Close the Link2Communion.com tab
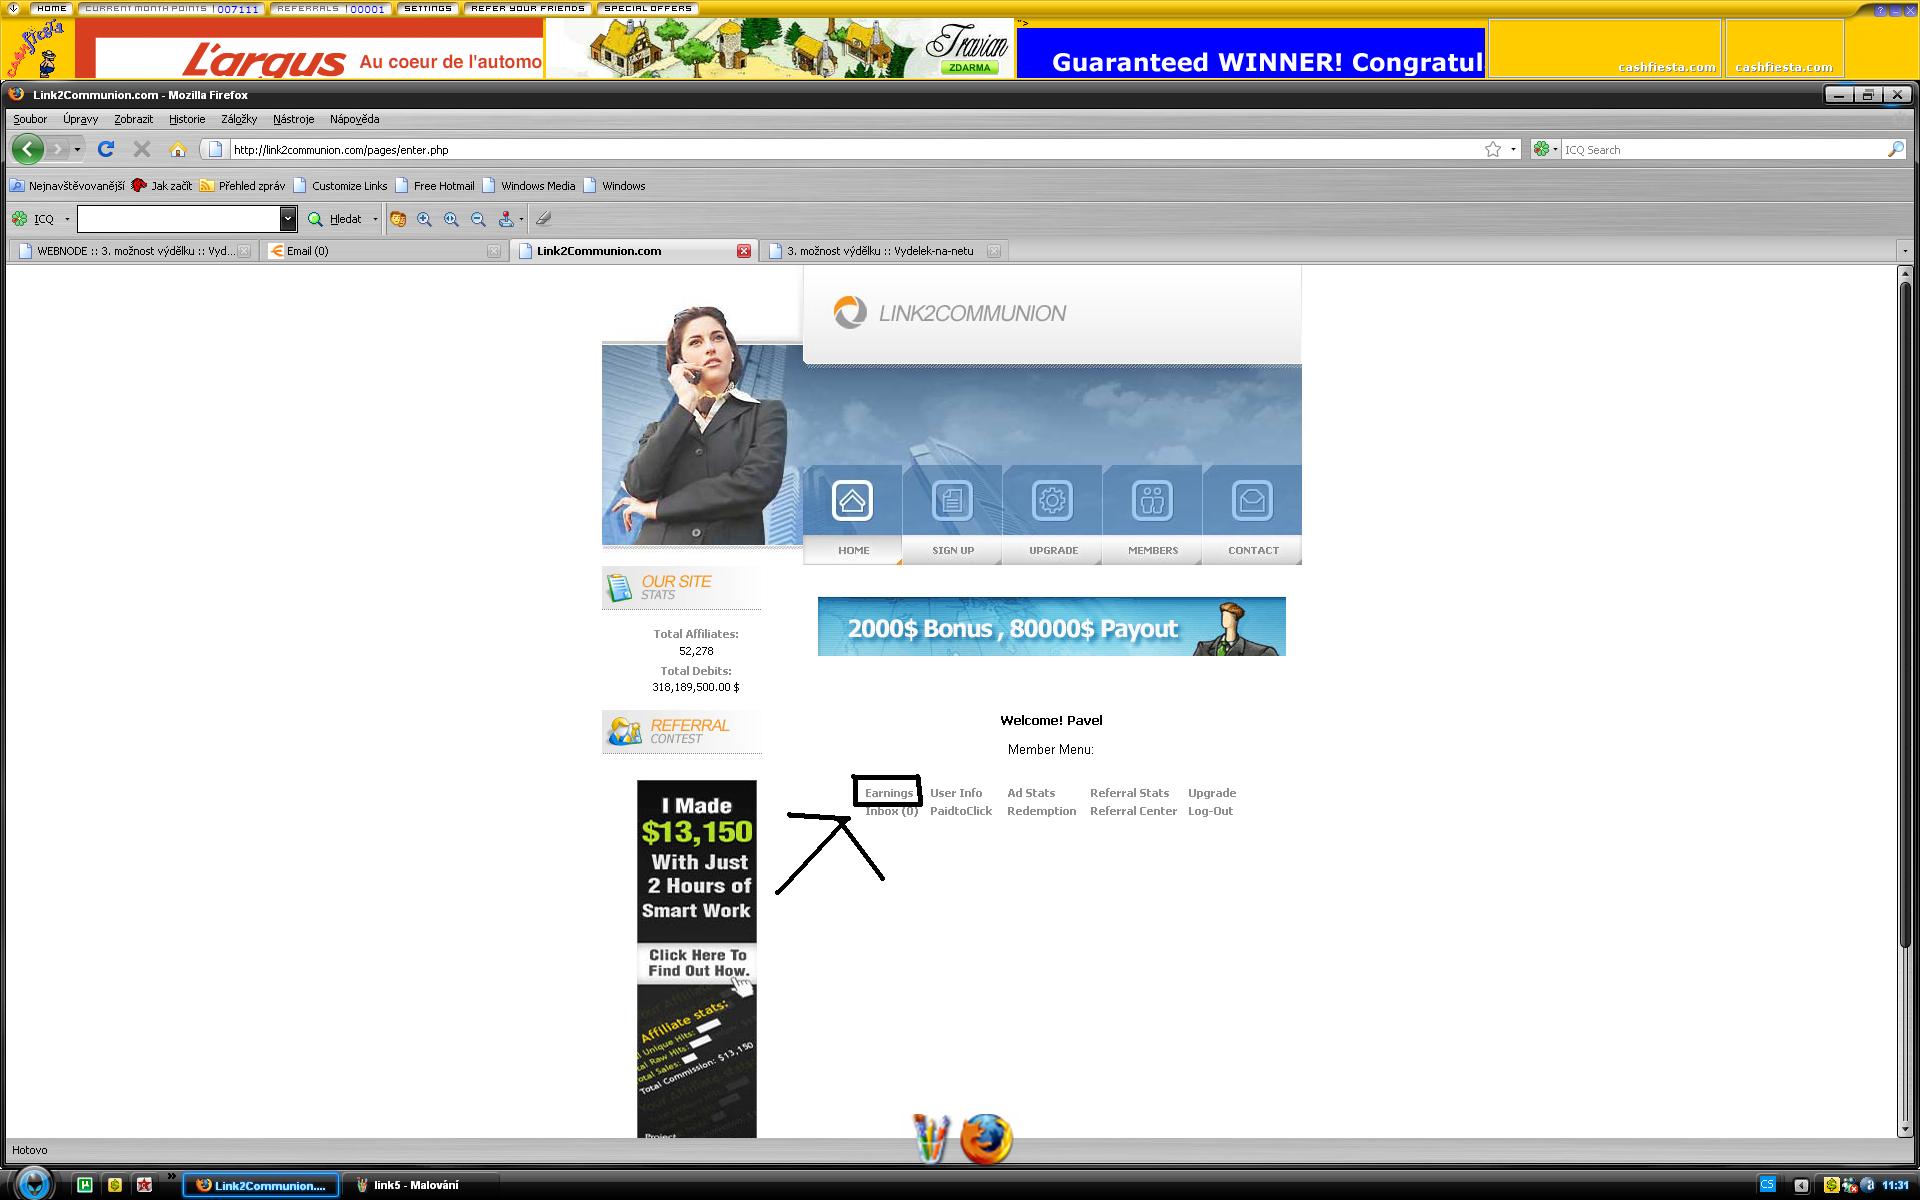 (x=744, y=251)
